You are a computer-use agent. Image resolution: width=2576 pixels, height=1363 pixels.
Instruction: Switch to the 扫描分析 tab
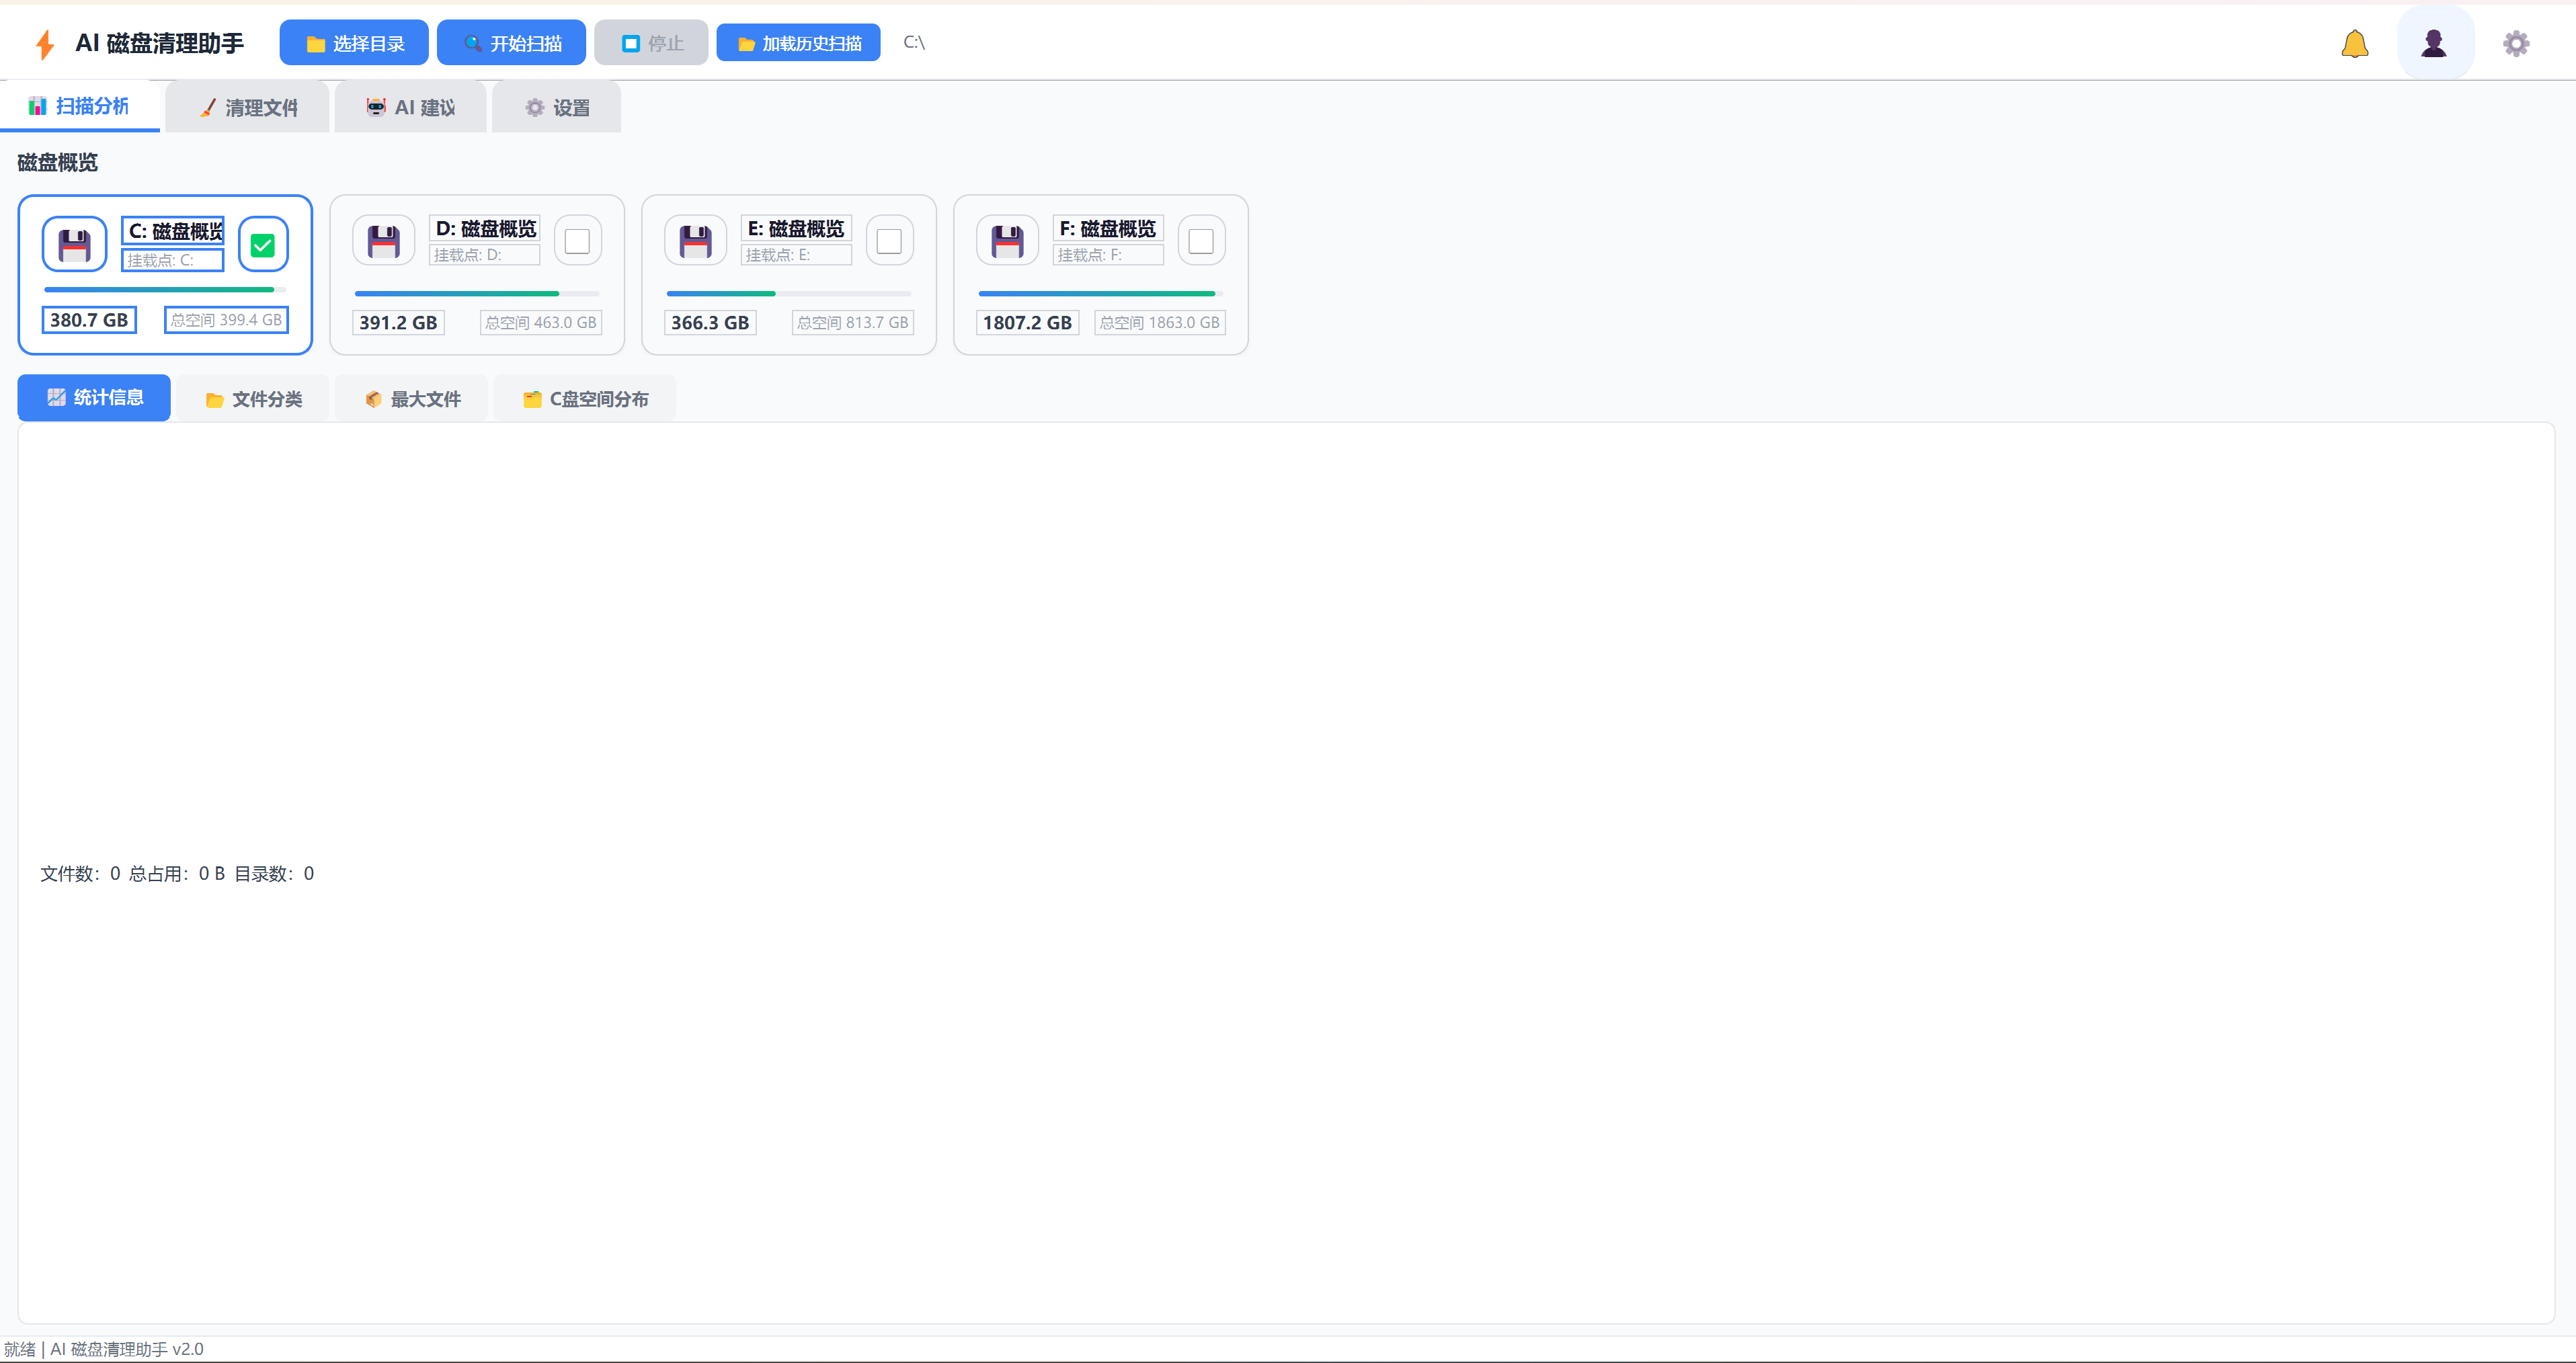tap(80, 106)
